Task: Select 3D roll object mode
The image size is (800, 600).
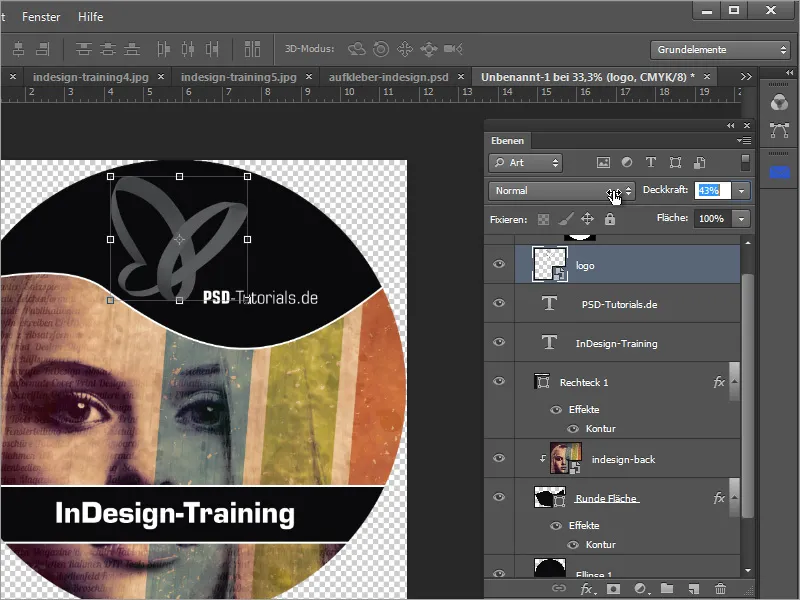Action: (x=381, y=49)
